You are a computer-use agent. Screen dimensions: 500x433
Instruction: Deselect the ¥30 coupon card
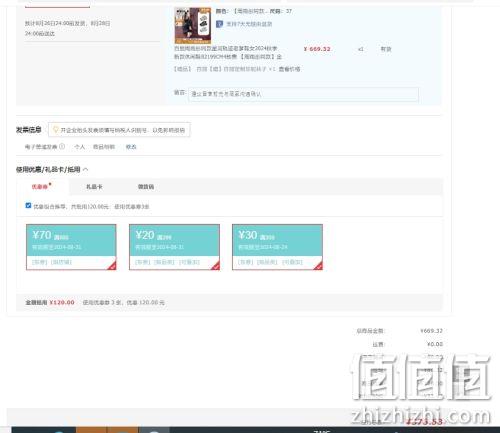277,247
